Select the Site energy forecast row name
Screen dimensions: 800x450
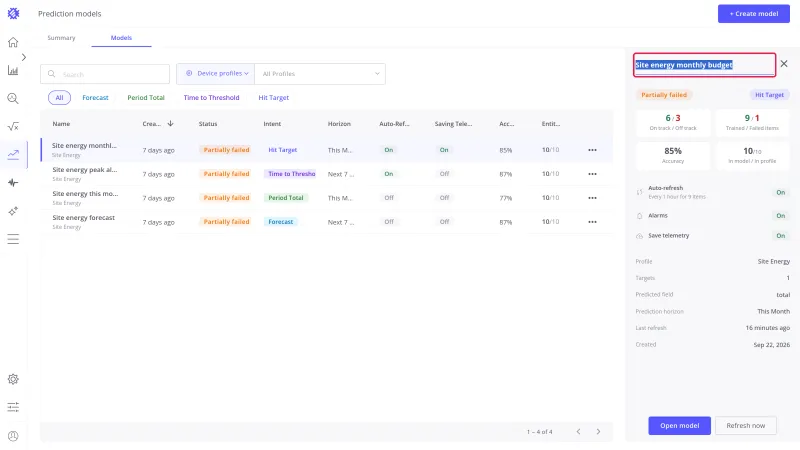click(83, 217)
